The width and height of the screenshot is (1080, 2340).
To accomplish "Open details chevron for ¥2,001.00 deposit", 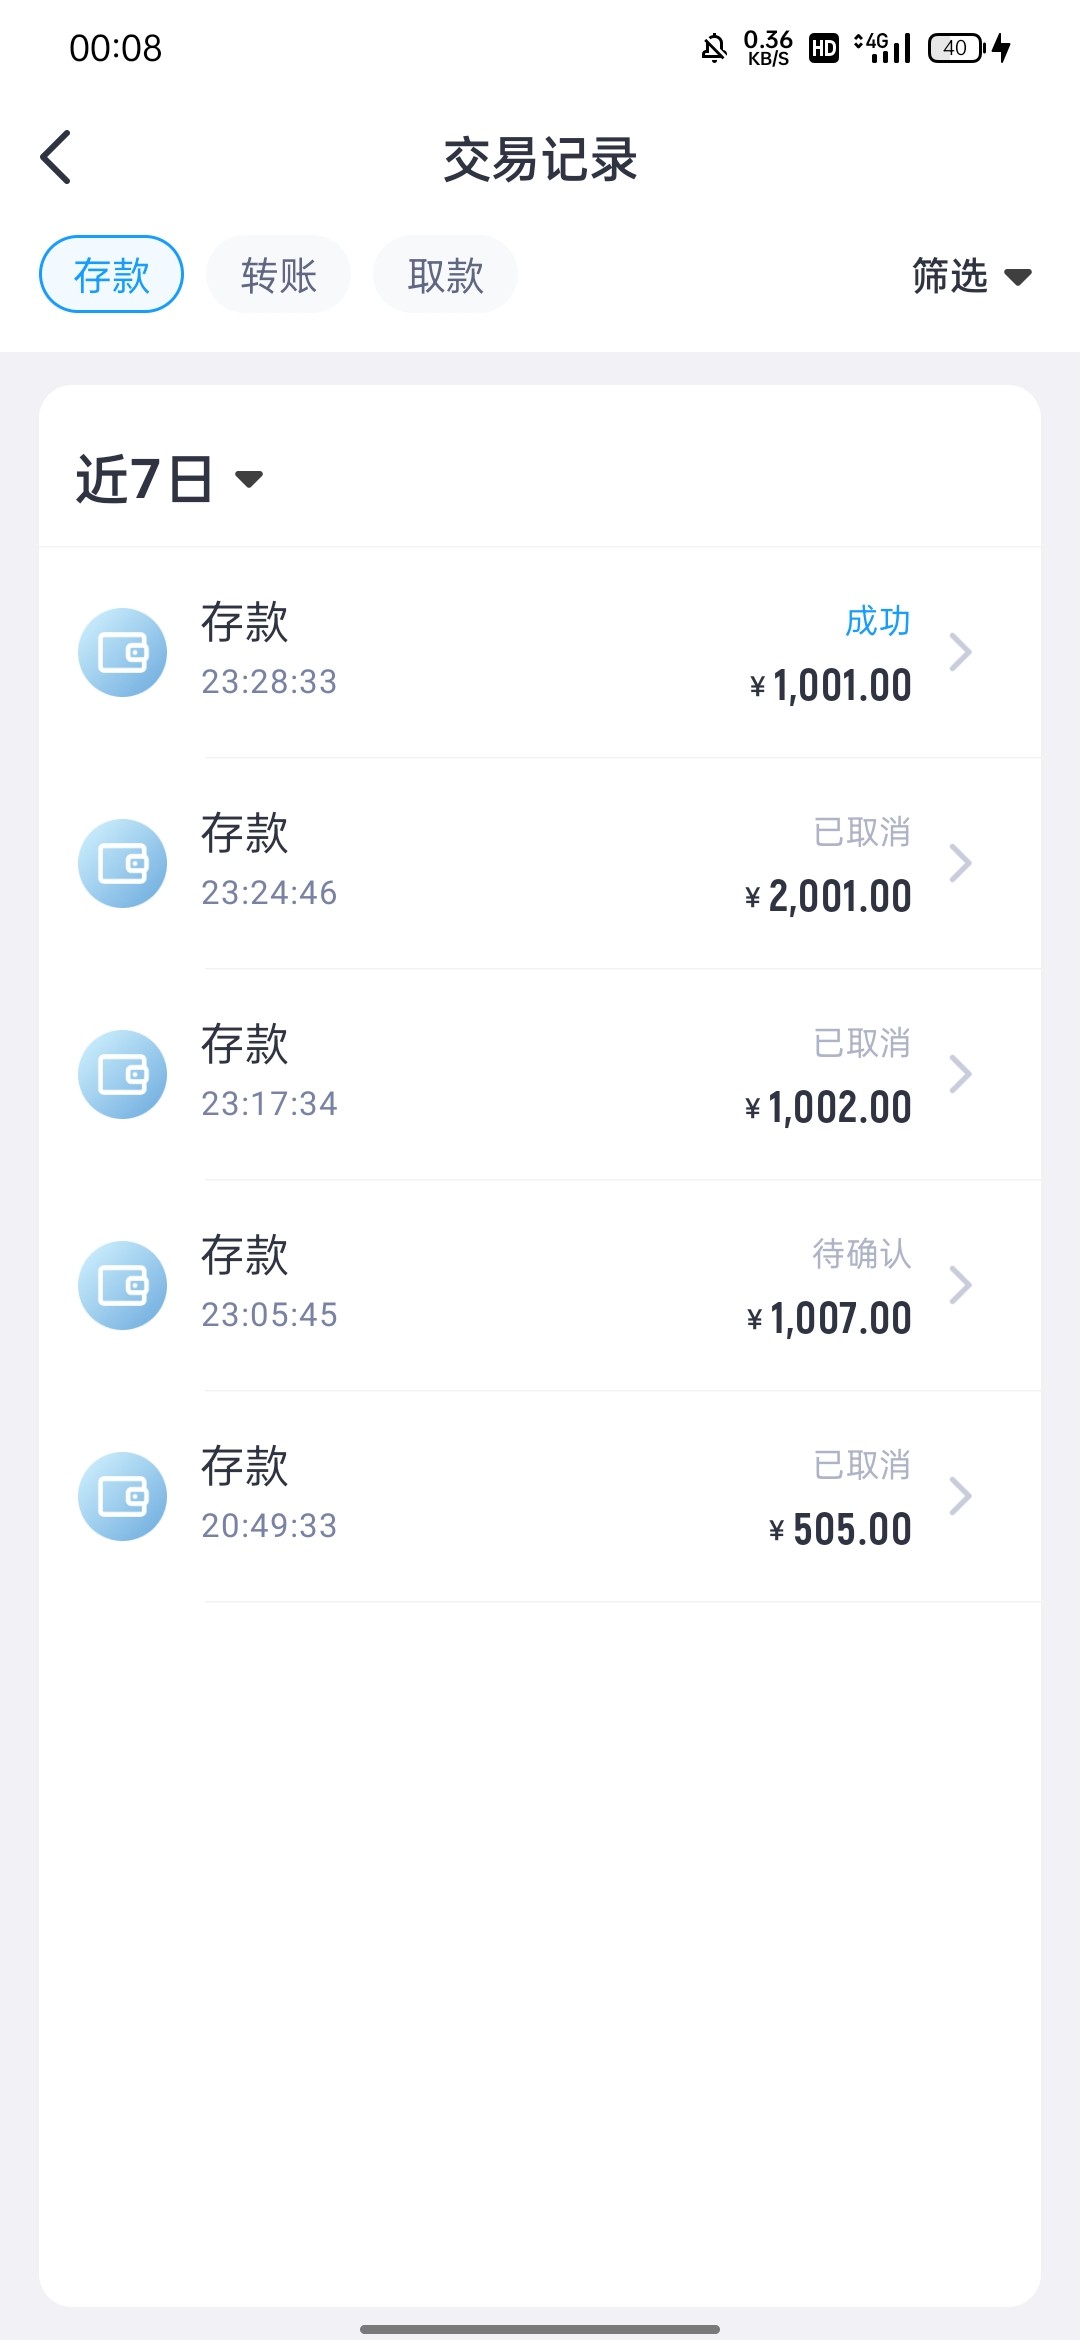I will pyautogui.click(x=960, y=864).
